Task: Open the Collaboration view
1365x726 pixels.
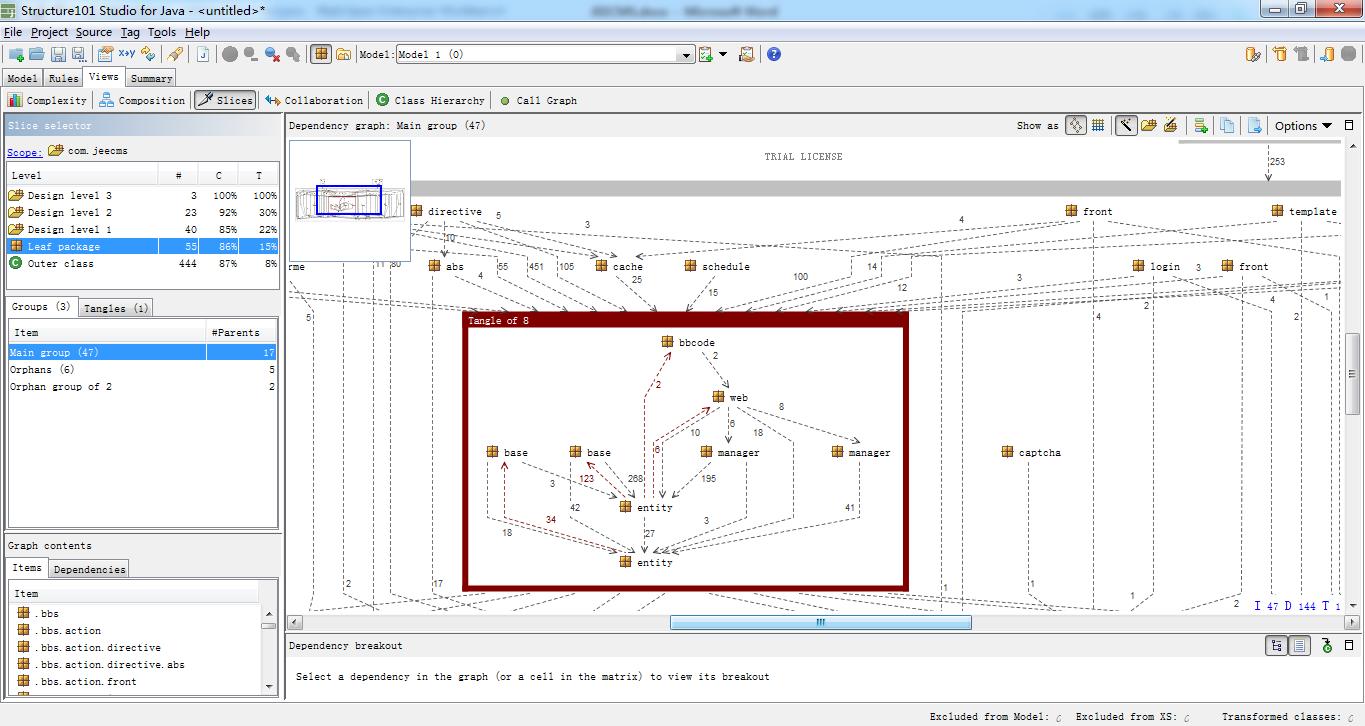Action: click(x=314, y=100)
